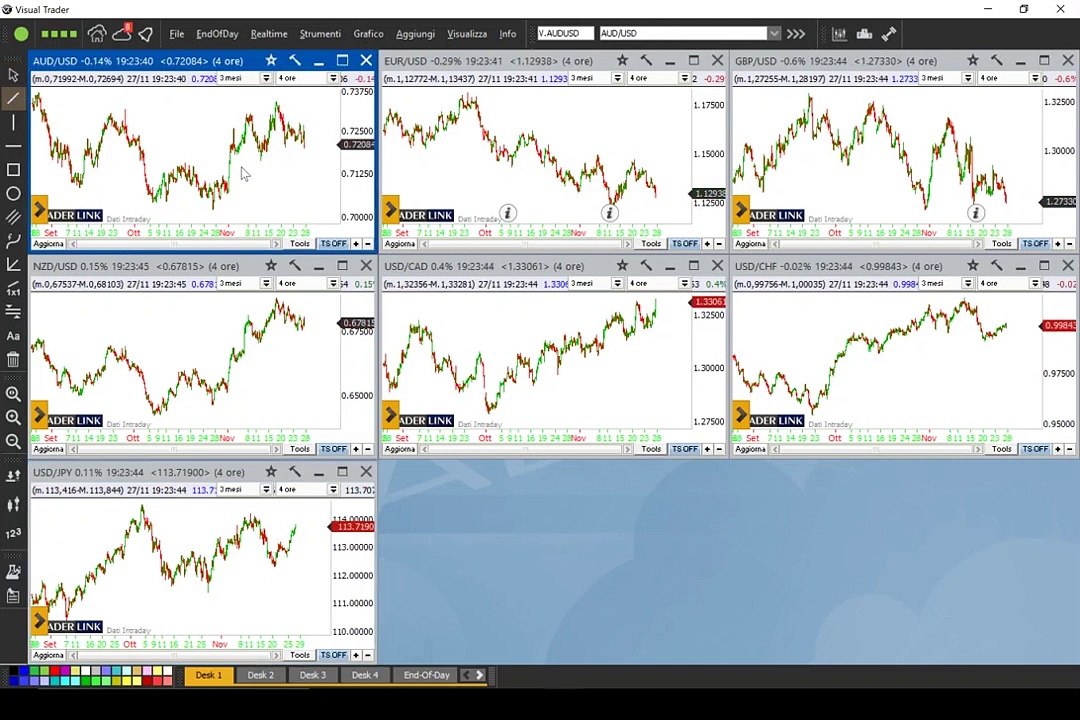Screen dimensions: 1080x720
Task: Open the 3 mesi dropdown on USD/CHF chart
Action: pos(968,284)
